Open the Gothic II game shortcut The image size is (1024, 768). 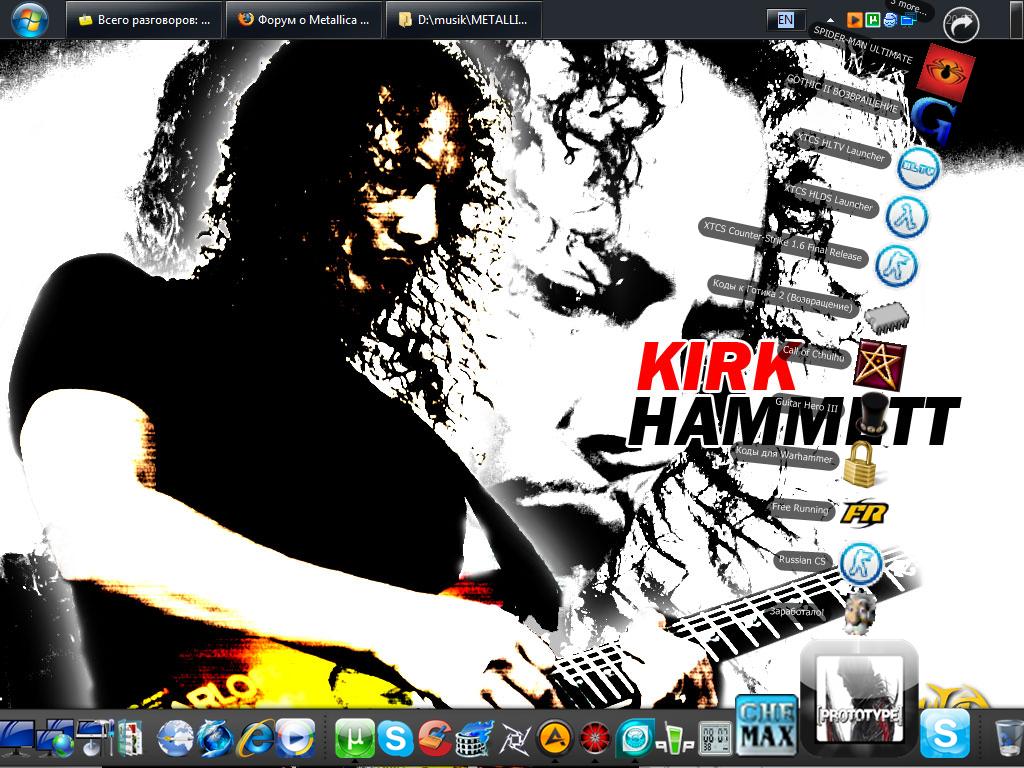[934, 120]
